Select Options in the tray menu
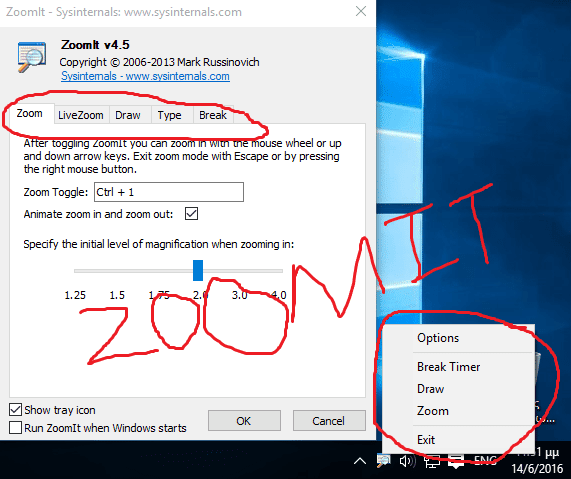The height and width of the screenshot is (479, 571). click(438, 338)
